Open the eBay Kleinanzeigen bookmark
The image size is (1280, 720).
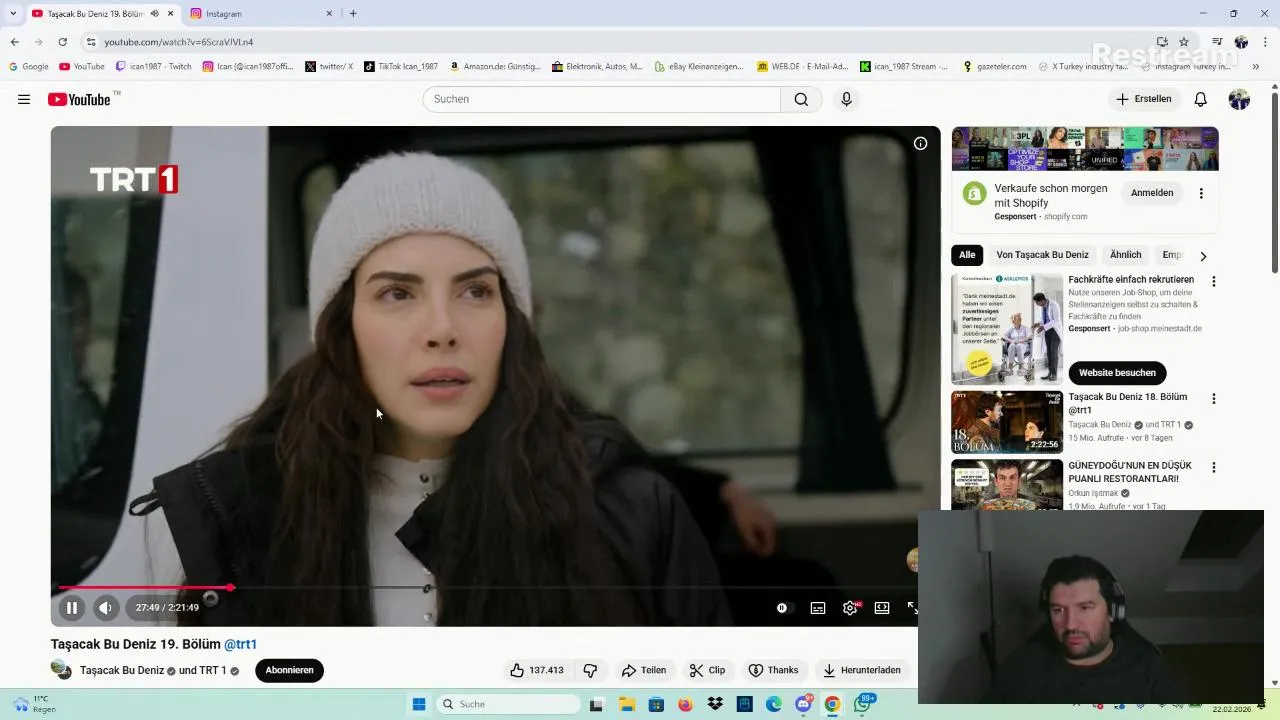[x=699, y=67]
